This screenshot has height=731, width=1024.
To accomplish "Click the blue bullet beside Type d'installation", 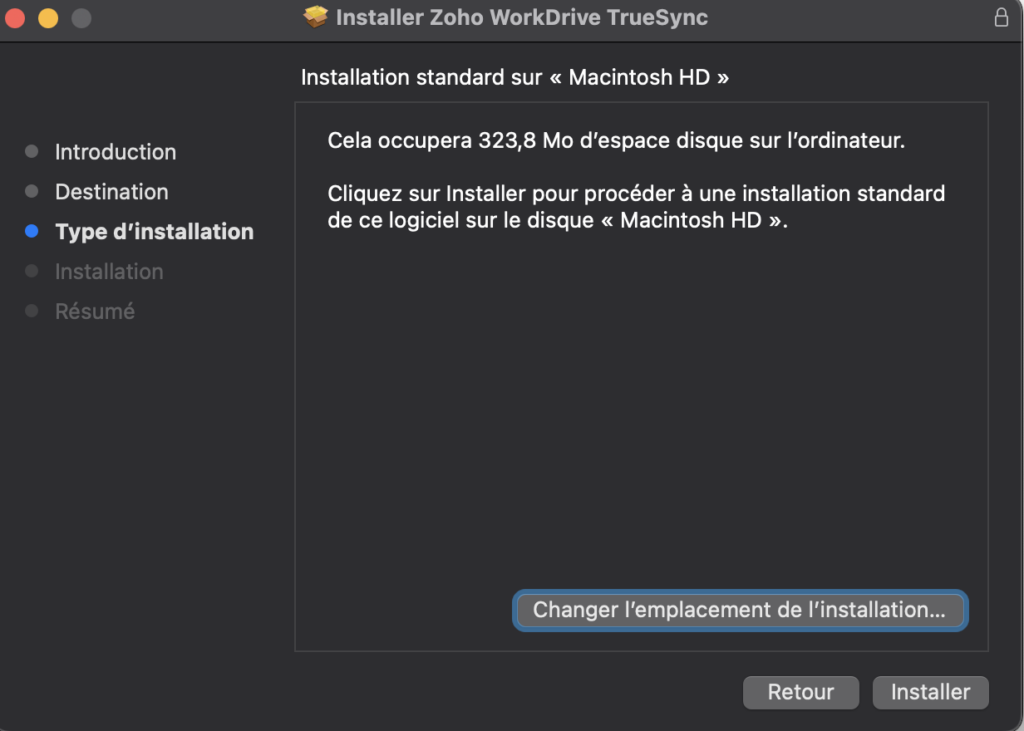I will [31, 231].
